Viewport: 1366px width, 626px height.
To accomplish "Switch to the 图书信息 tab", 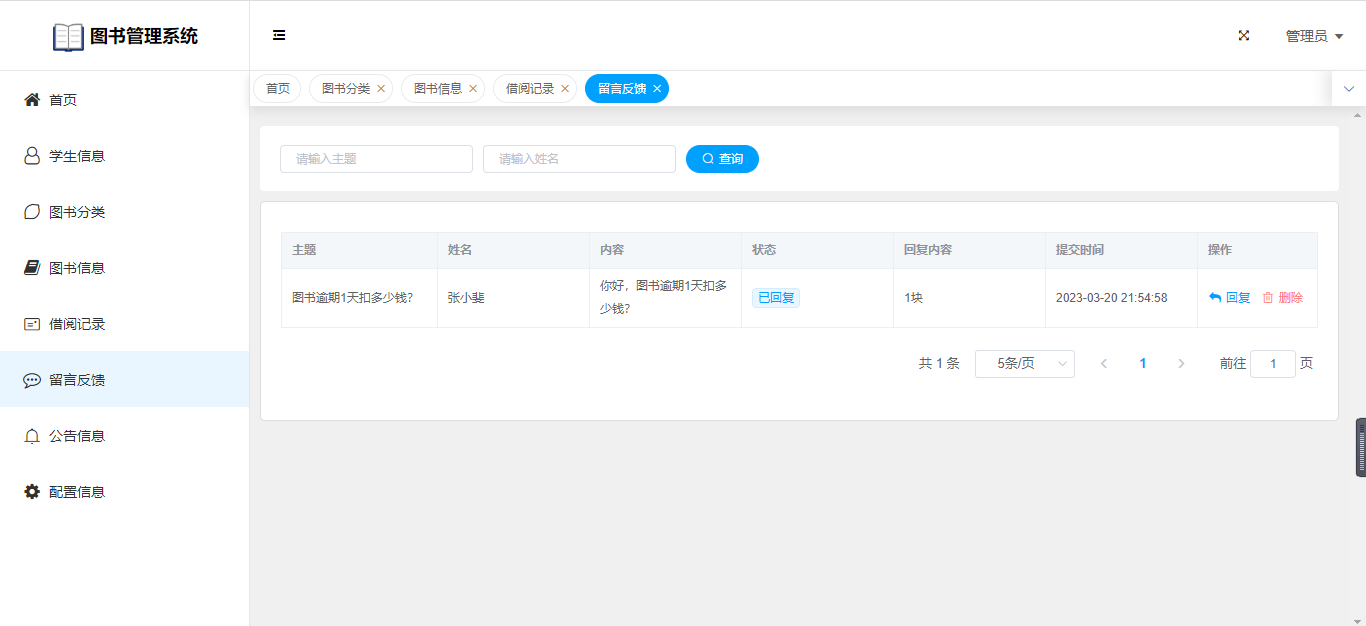I will click(438, 89).
